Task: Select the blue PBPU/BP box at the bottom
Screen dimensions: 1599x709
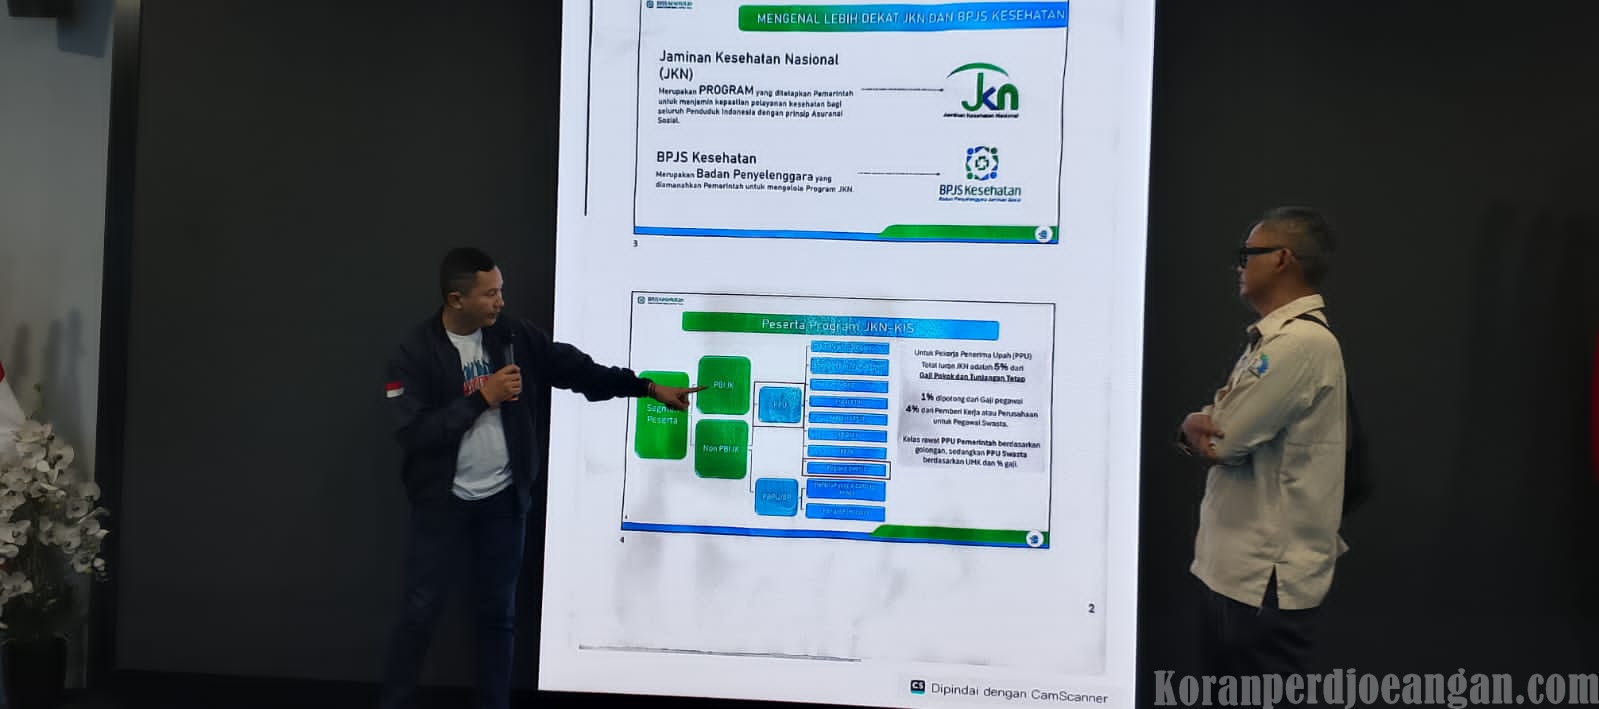Action: 777,496
